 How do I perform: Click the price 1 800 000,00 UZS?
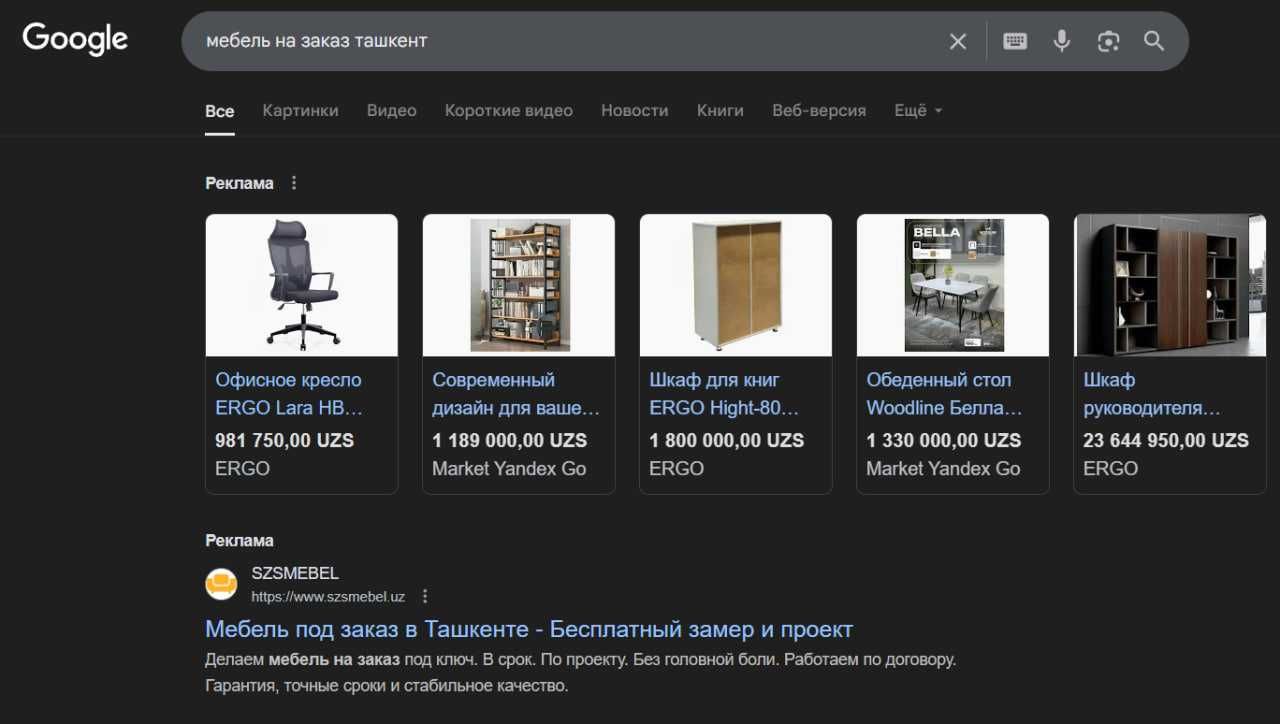[727, 440]
